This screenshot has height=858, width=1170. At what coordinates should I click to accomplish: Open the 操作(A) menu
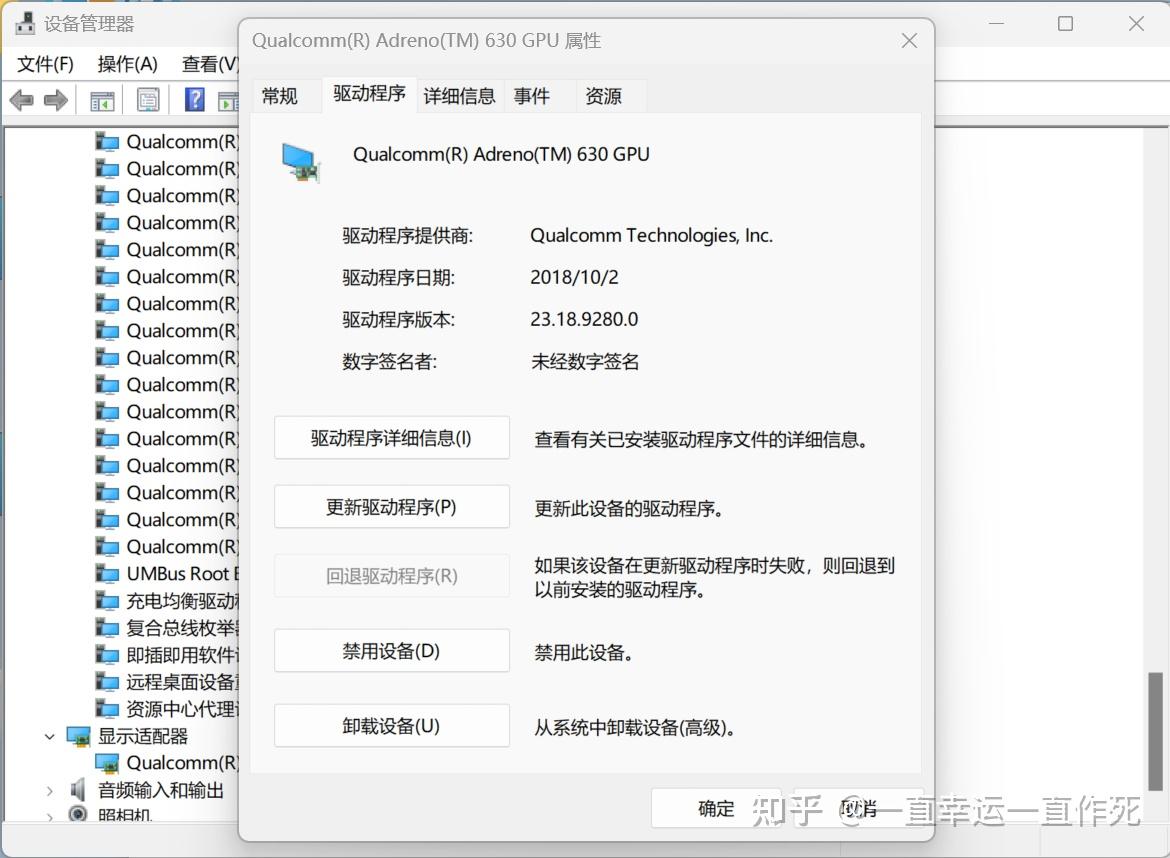128,64
